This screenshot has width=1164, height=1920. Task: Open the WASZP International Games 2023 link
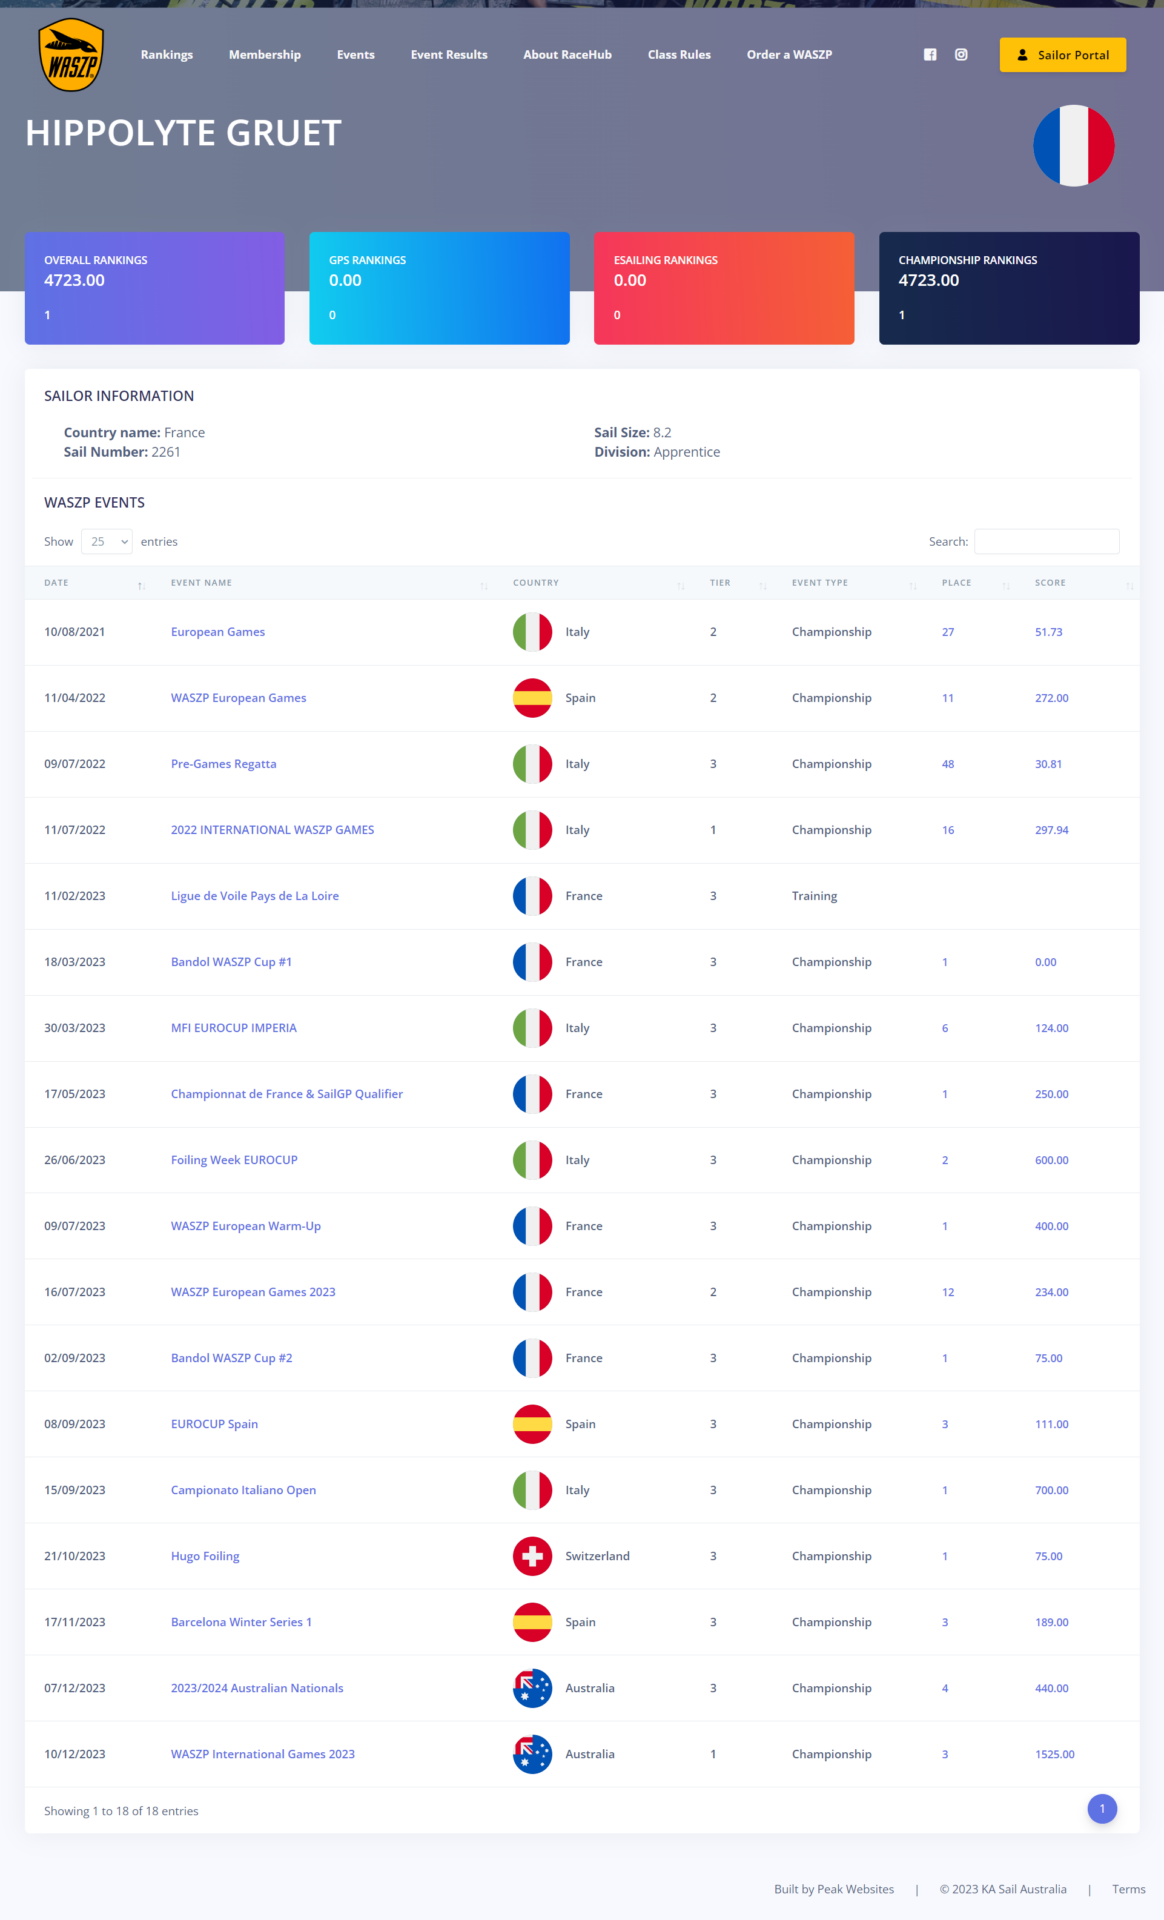(x=263, y=1754)
